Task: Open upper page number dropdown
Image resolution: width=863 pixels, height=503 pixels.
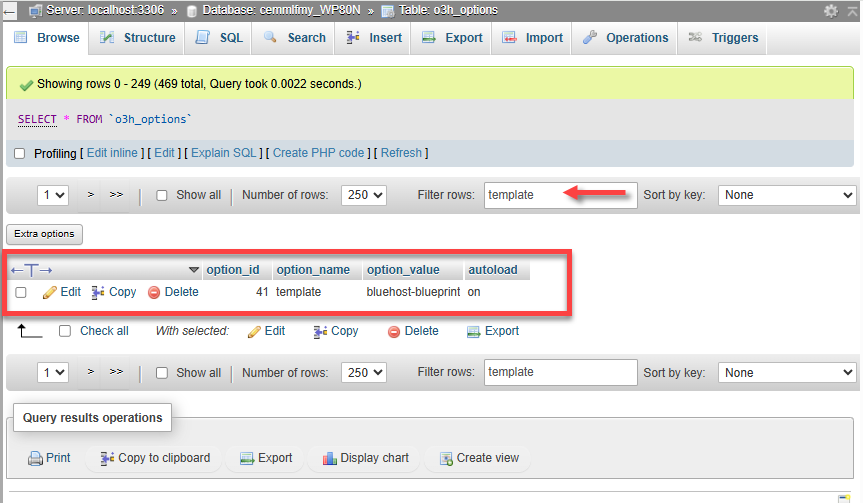Action: pyautogui.click(x=53, y=195)
